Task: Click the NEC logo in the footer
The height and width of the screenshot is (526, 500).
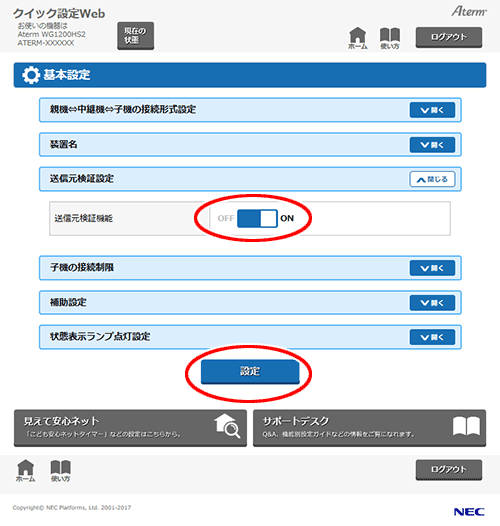Action: click(x=469, y=512)
